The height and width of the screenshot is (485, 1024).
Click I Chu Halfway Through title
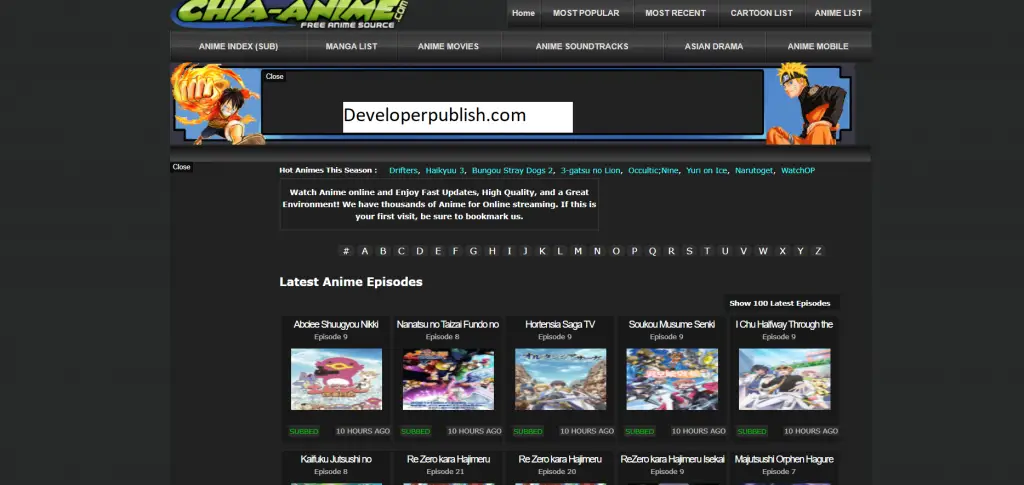(784, 324)
